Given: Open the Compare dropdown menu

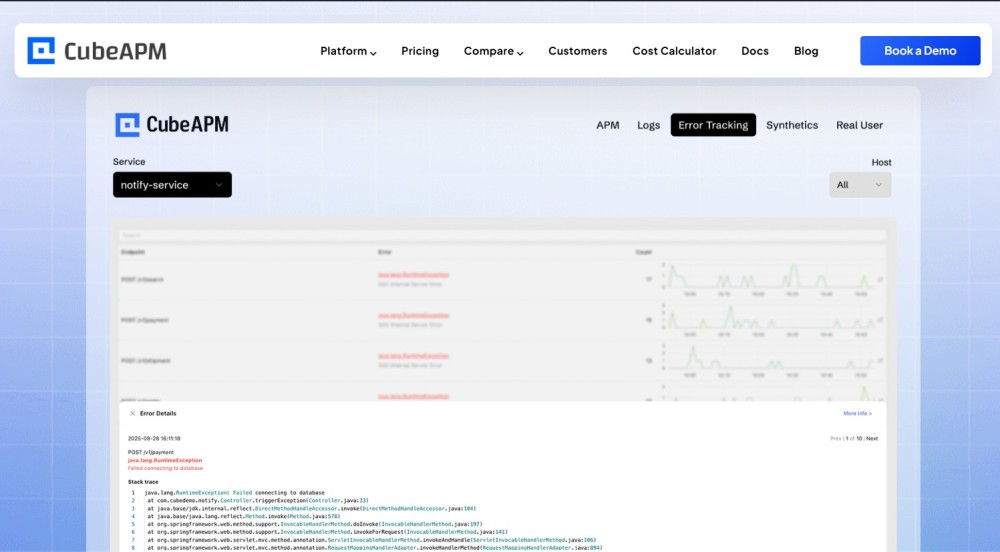Looking at the screenshot, I should (494, 51).
